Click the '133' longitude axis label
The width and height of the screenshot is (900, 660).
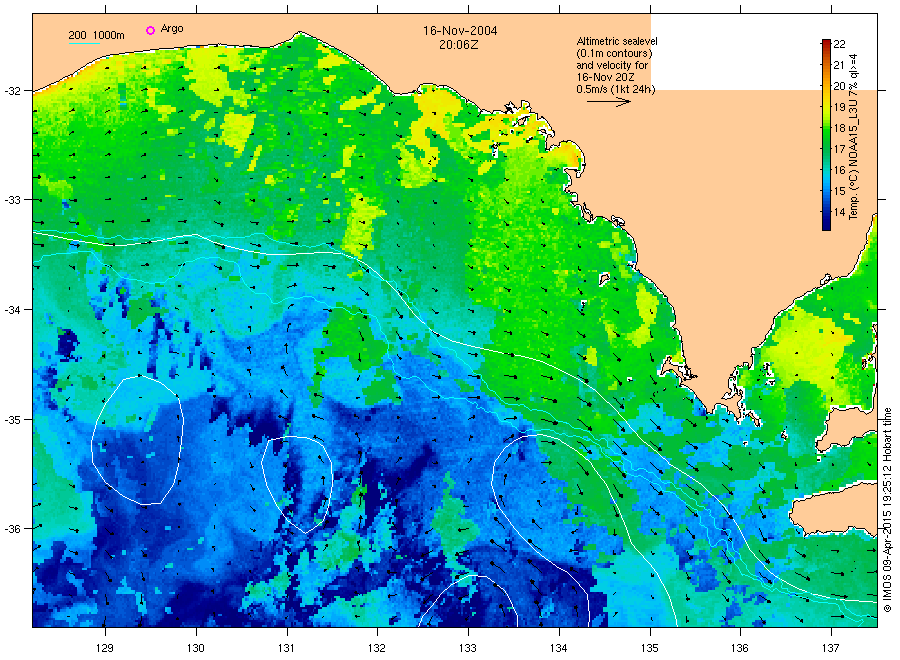point(468,648)
